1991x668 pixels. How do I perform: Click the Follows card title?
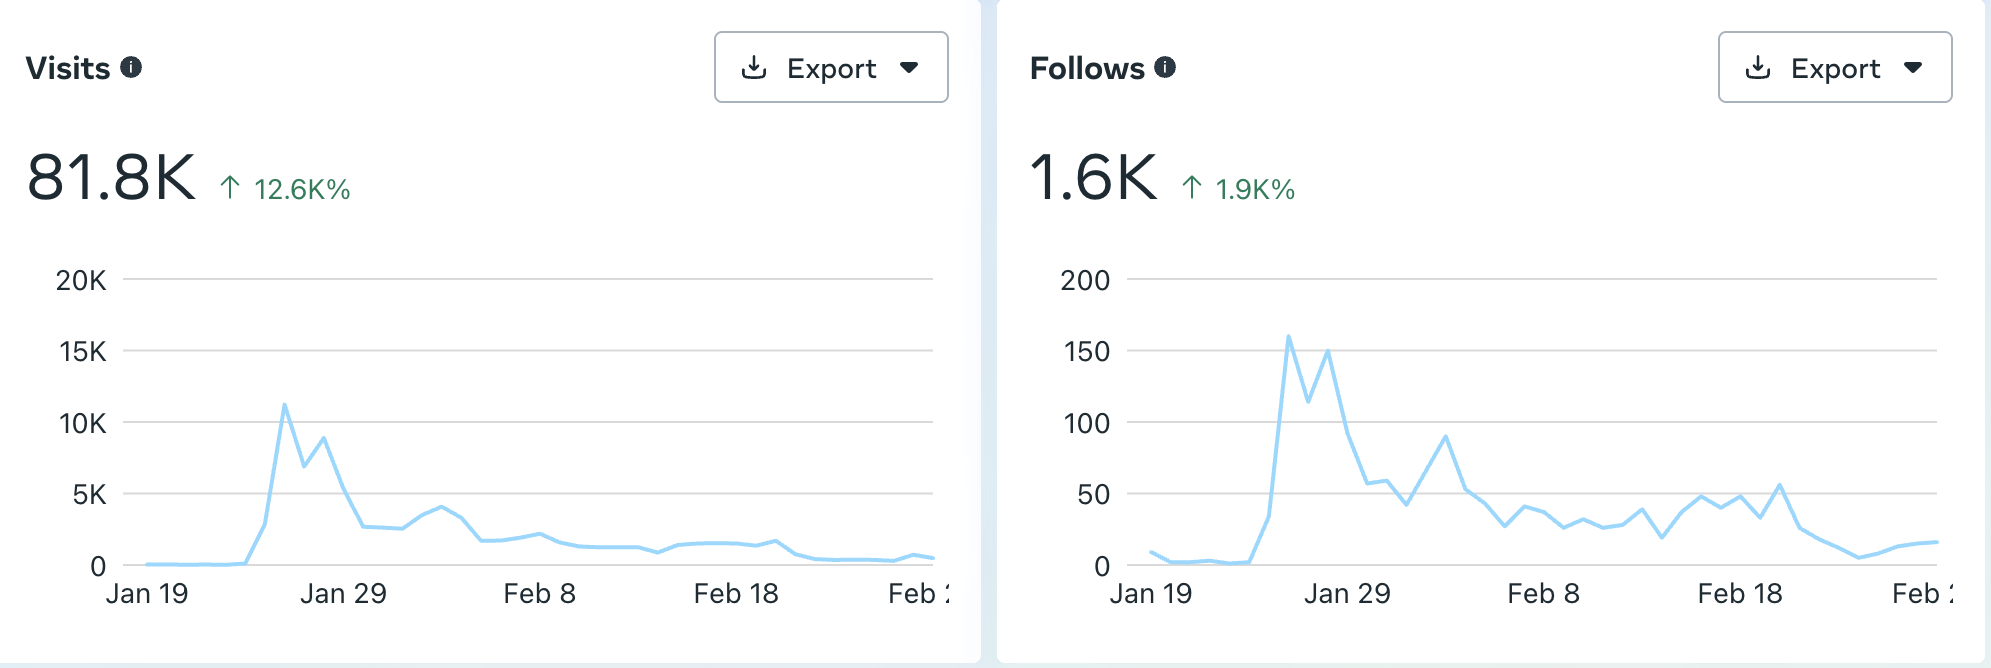tap(1087, 68)
